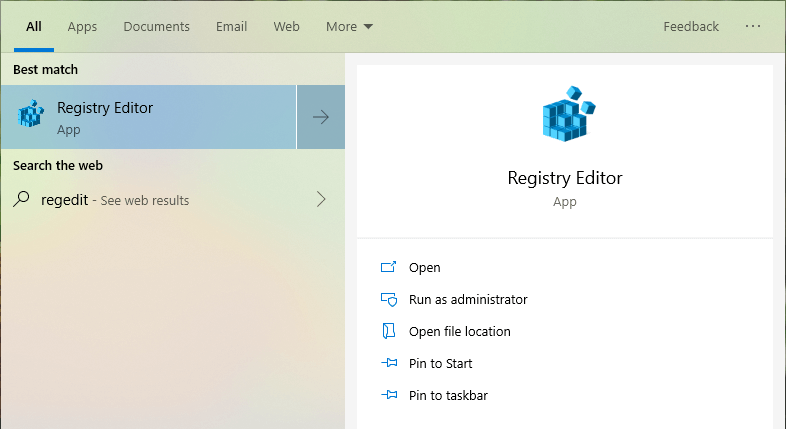Open the More dropdown filter
This screenshot has height=429, width=786.
tap(349, 27)
